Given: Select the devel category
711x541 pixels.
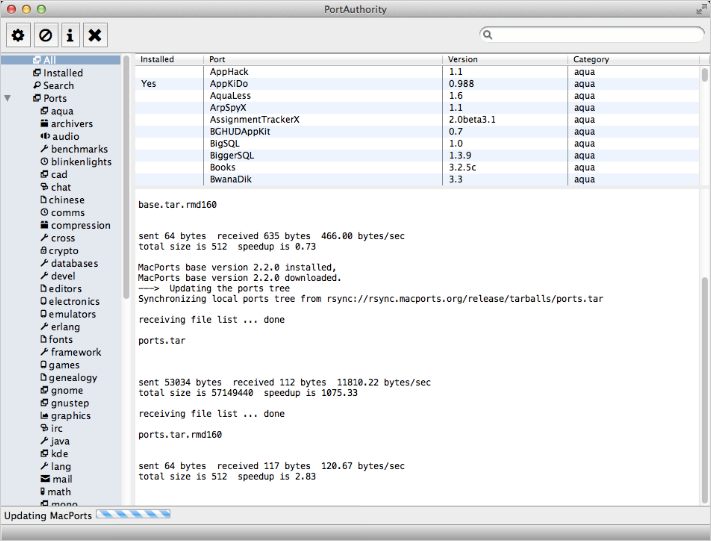Looking at the screenshot, I should click(x=58, y=276).
